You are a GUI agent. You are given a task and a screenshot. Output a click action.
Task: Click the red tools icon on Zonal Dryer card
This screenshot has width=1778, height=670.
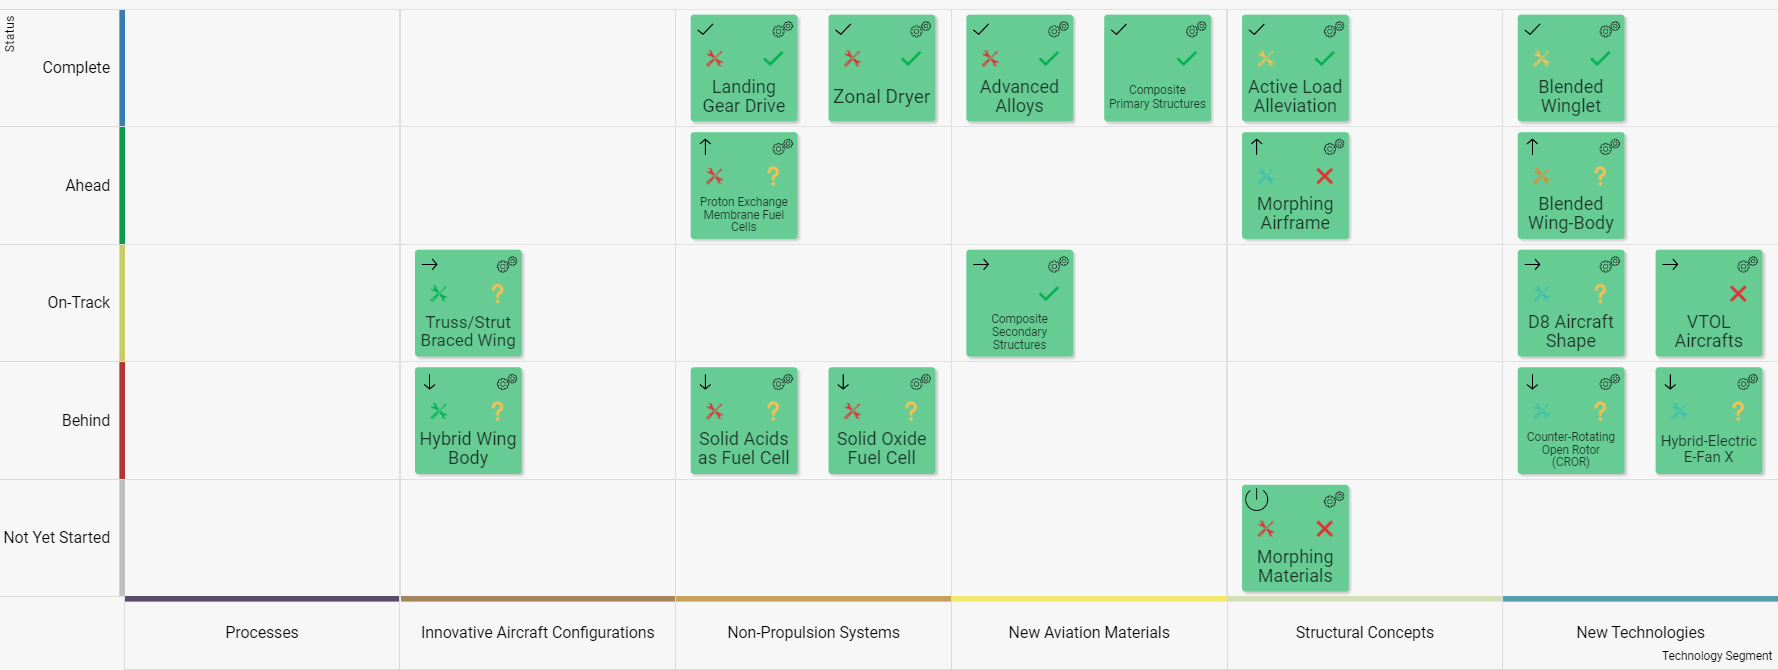click(852, 59)
